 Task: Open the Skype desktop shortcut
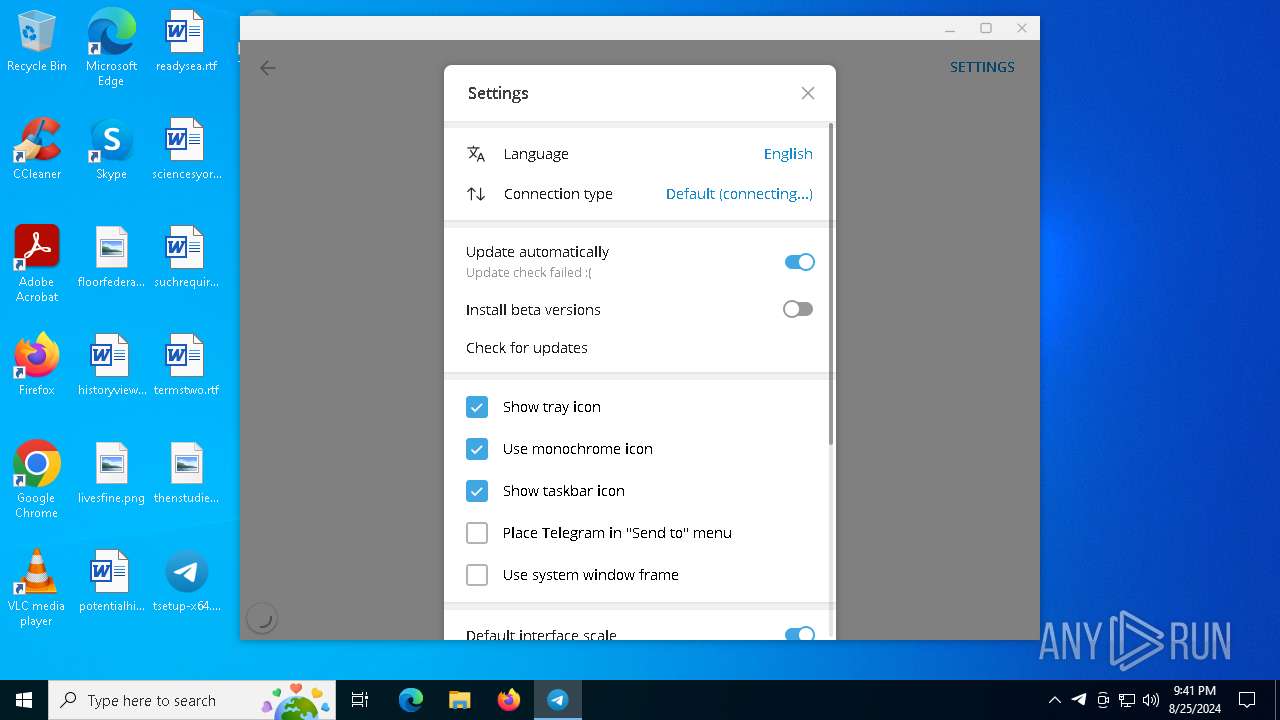pos(111,150)
